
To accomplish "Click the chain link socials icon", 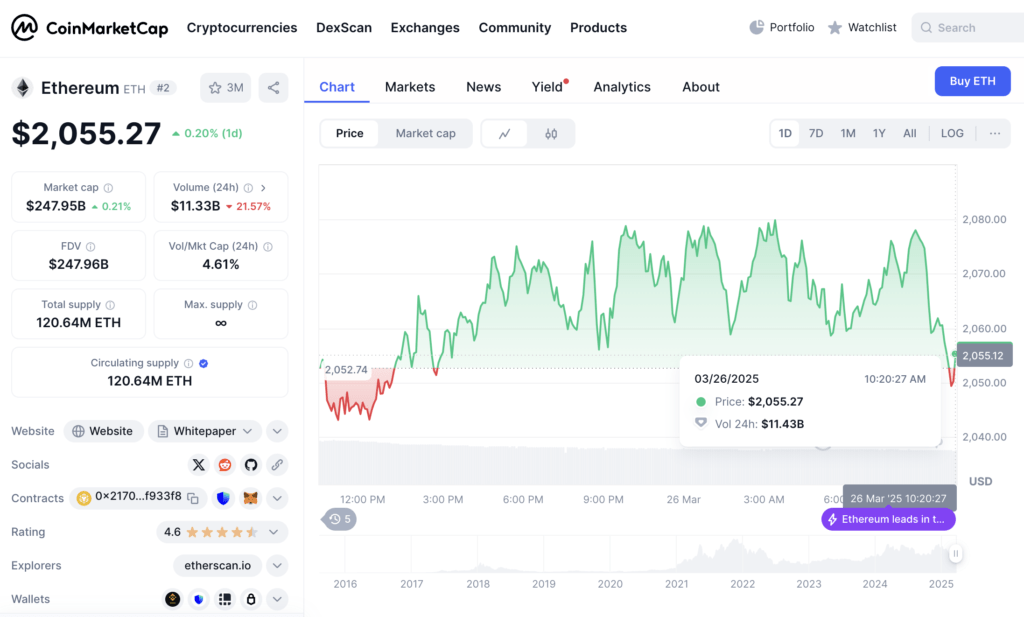I will (x=277, y=465).
